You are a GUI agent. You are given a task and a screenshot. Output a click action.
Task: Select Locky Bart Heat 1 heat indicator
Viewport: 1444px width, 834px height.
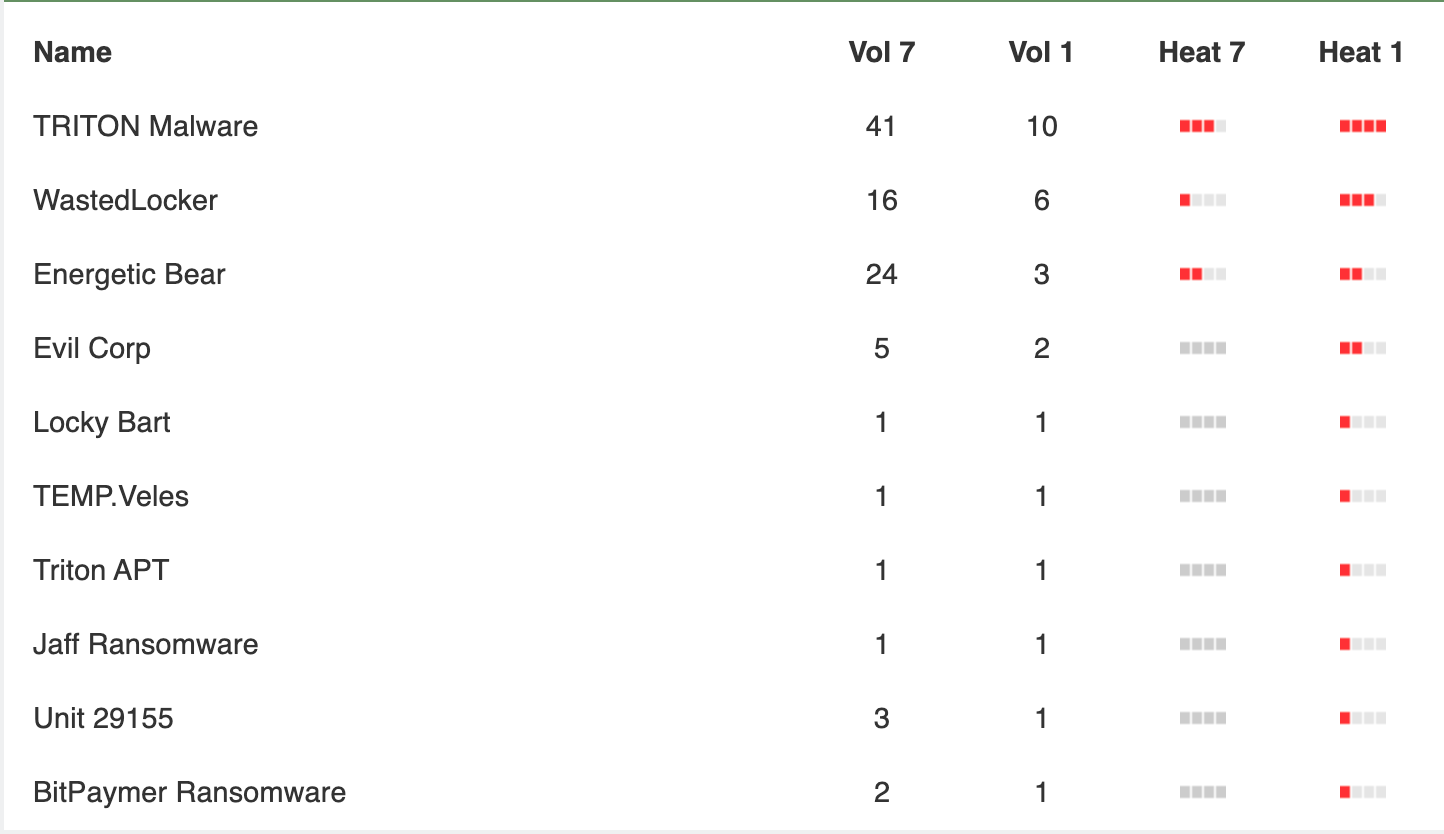pos(1362,422)
